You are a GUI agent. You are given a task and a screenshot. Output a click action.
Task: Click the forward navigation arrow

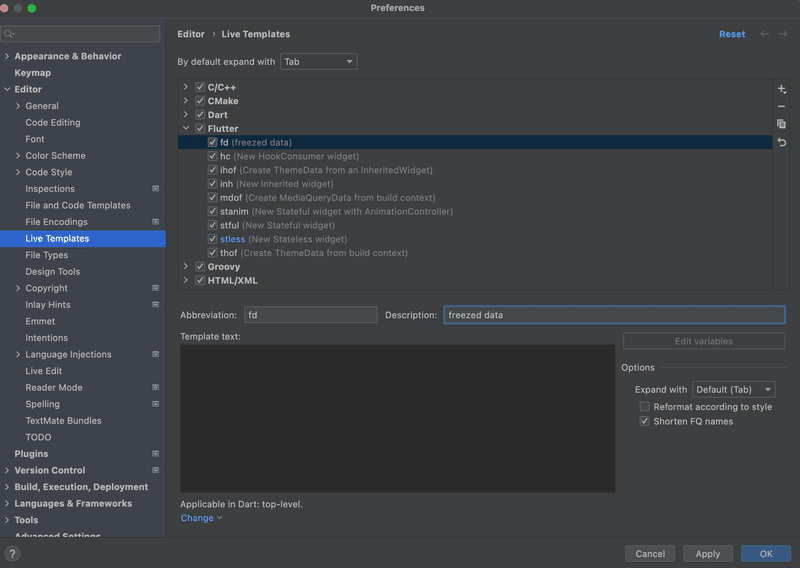[x=783, y=34]
